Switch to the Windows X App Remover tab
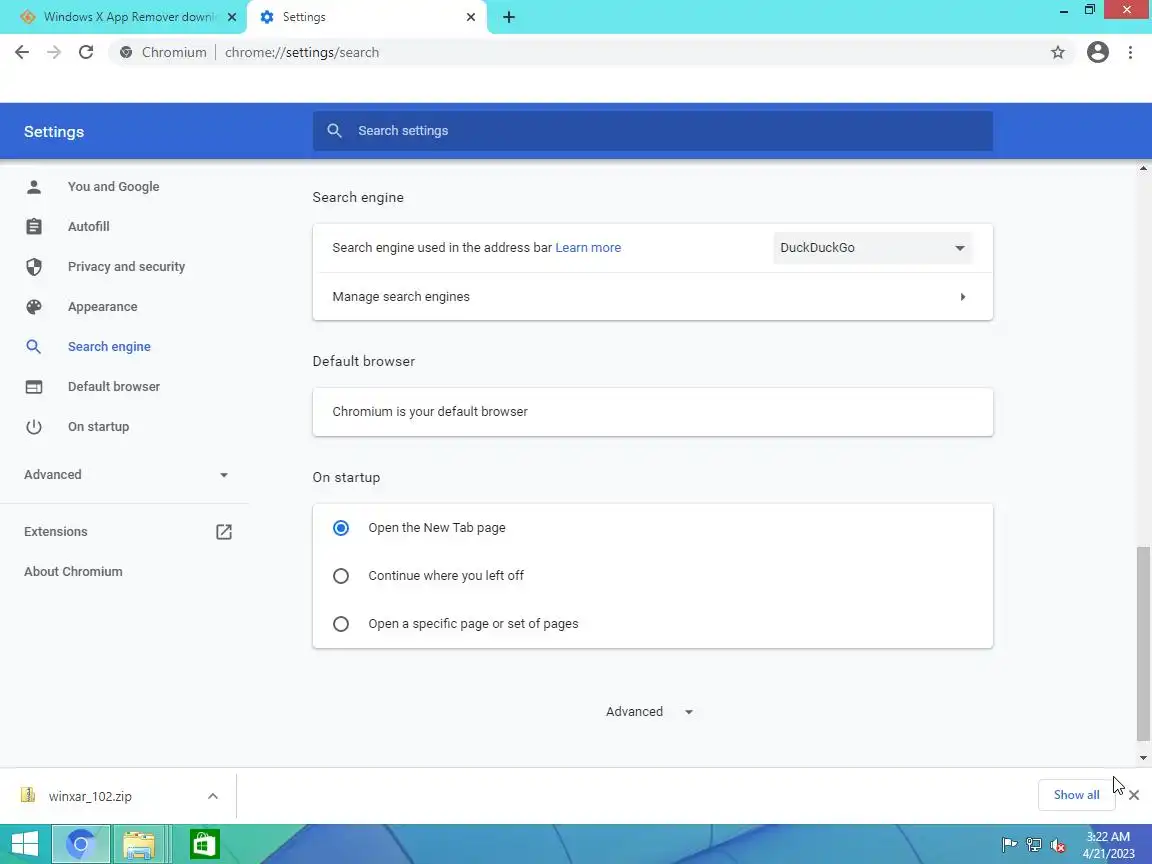Viewport: 1152px width, 864px height. [x=123, y=17]
